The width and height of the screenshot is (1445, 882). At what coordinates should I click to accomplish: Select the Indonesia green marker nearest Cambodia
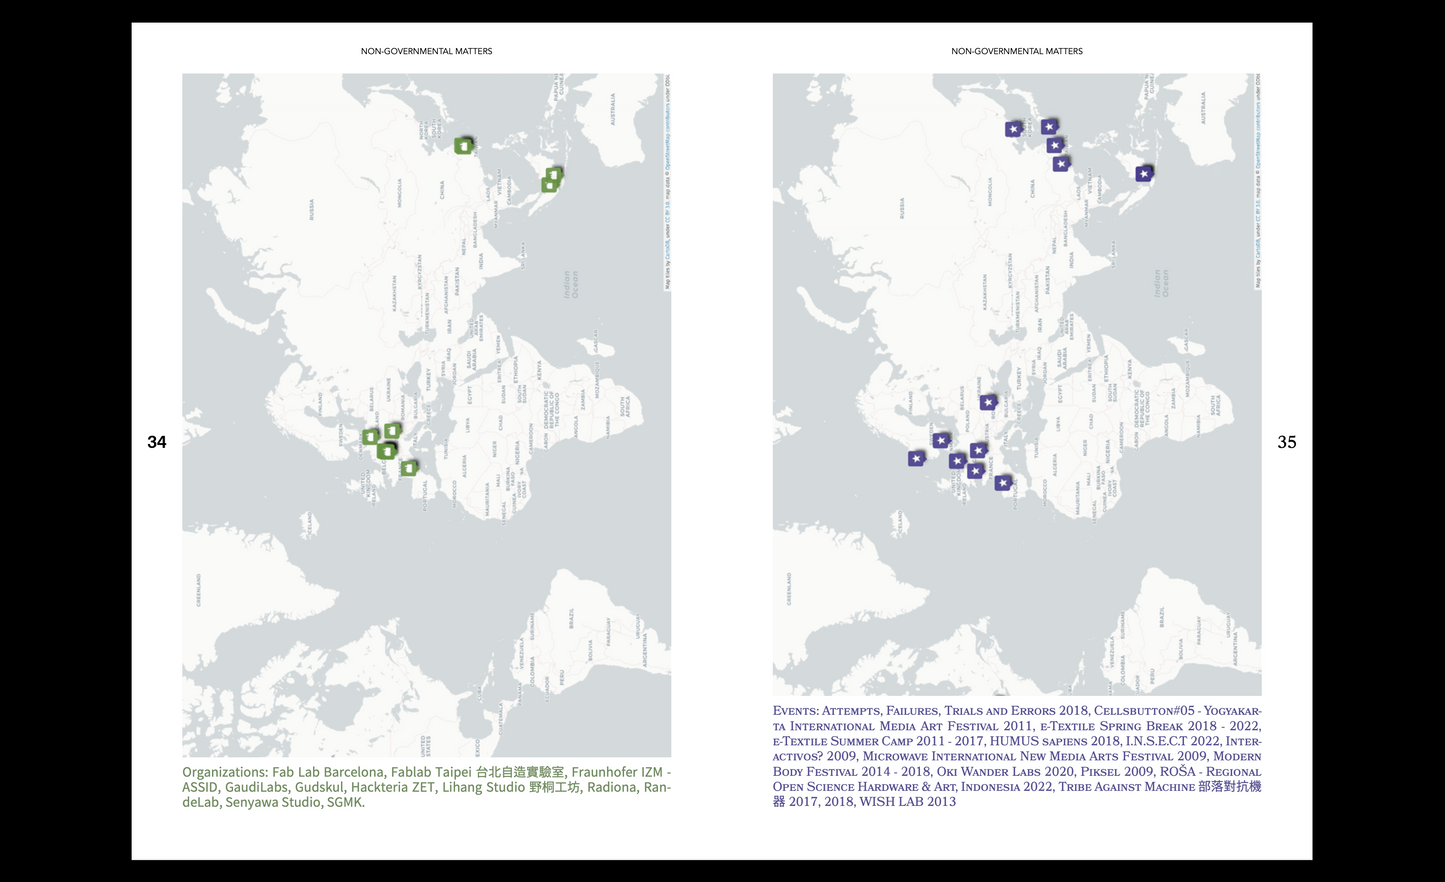click(549, 185)
